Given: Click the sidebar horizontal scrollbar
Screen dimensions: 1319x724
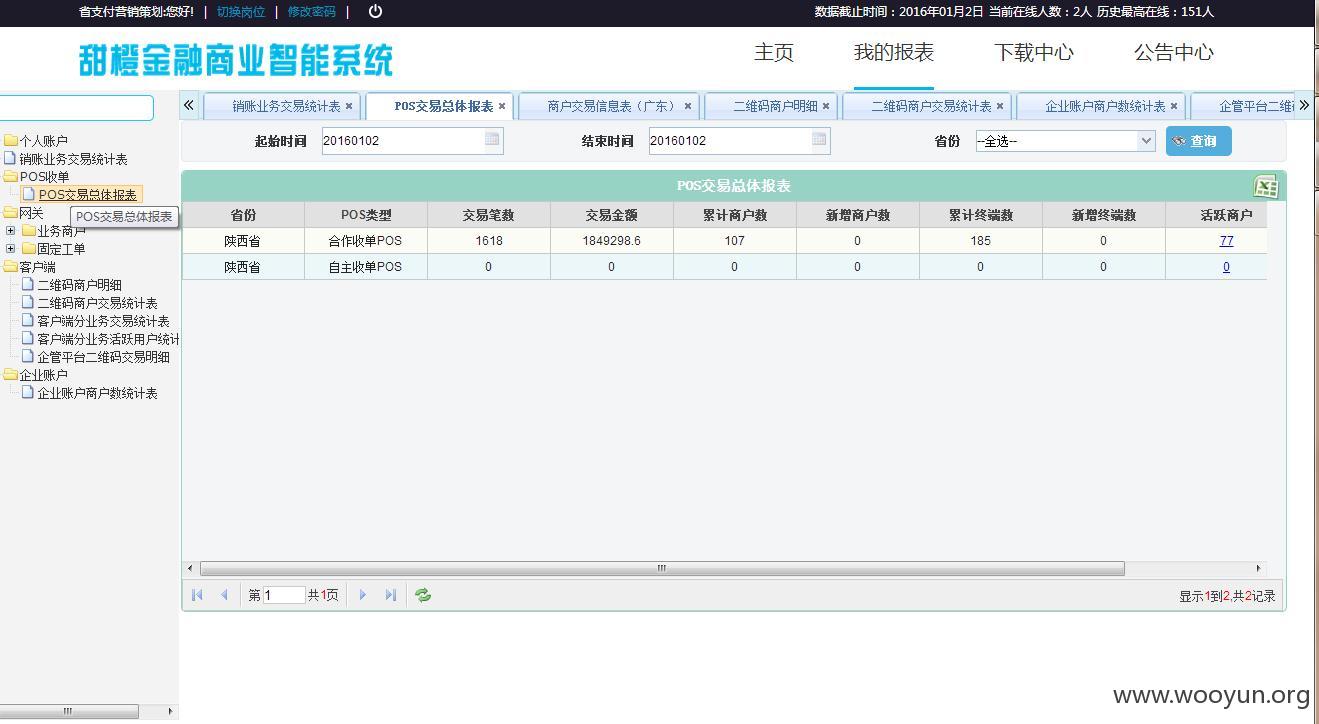Looking at the screenshot, I should pyautogui.click(x=70, y=712).
